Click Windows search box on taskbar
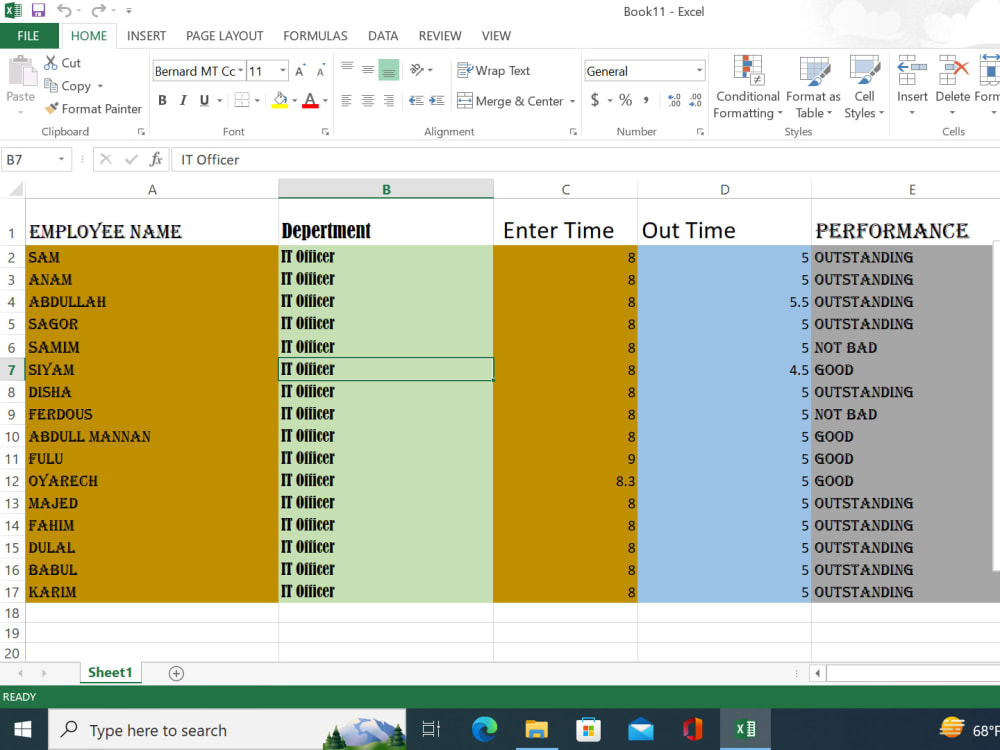The width and height of the screenshot is (1000, 750). 227,730
